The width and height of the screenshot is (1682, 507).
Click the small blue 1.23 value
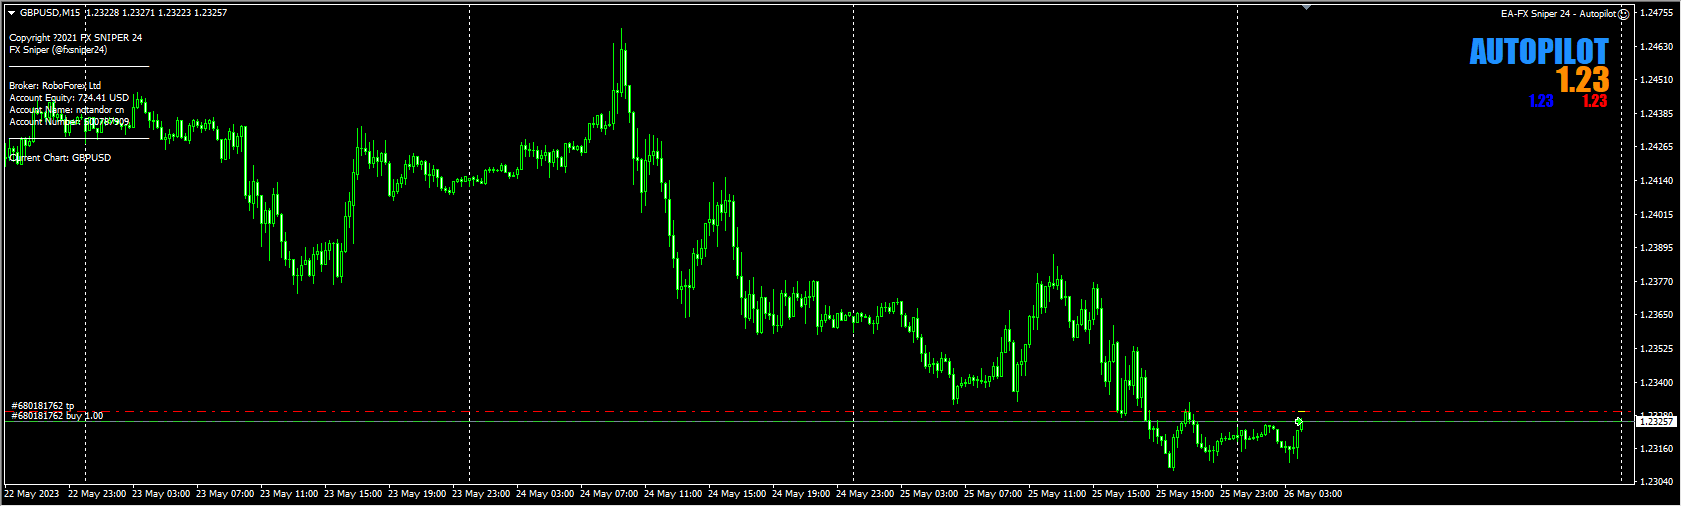pos(1541,101)
